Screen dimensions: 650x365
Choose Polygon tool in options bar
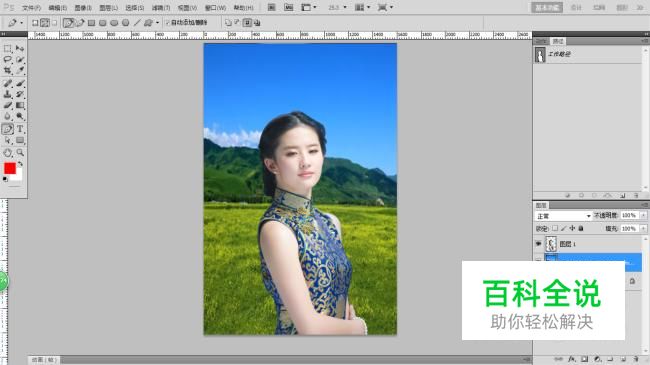126,23
